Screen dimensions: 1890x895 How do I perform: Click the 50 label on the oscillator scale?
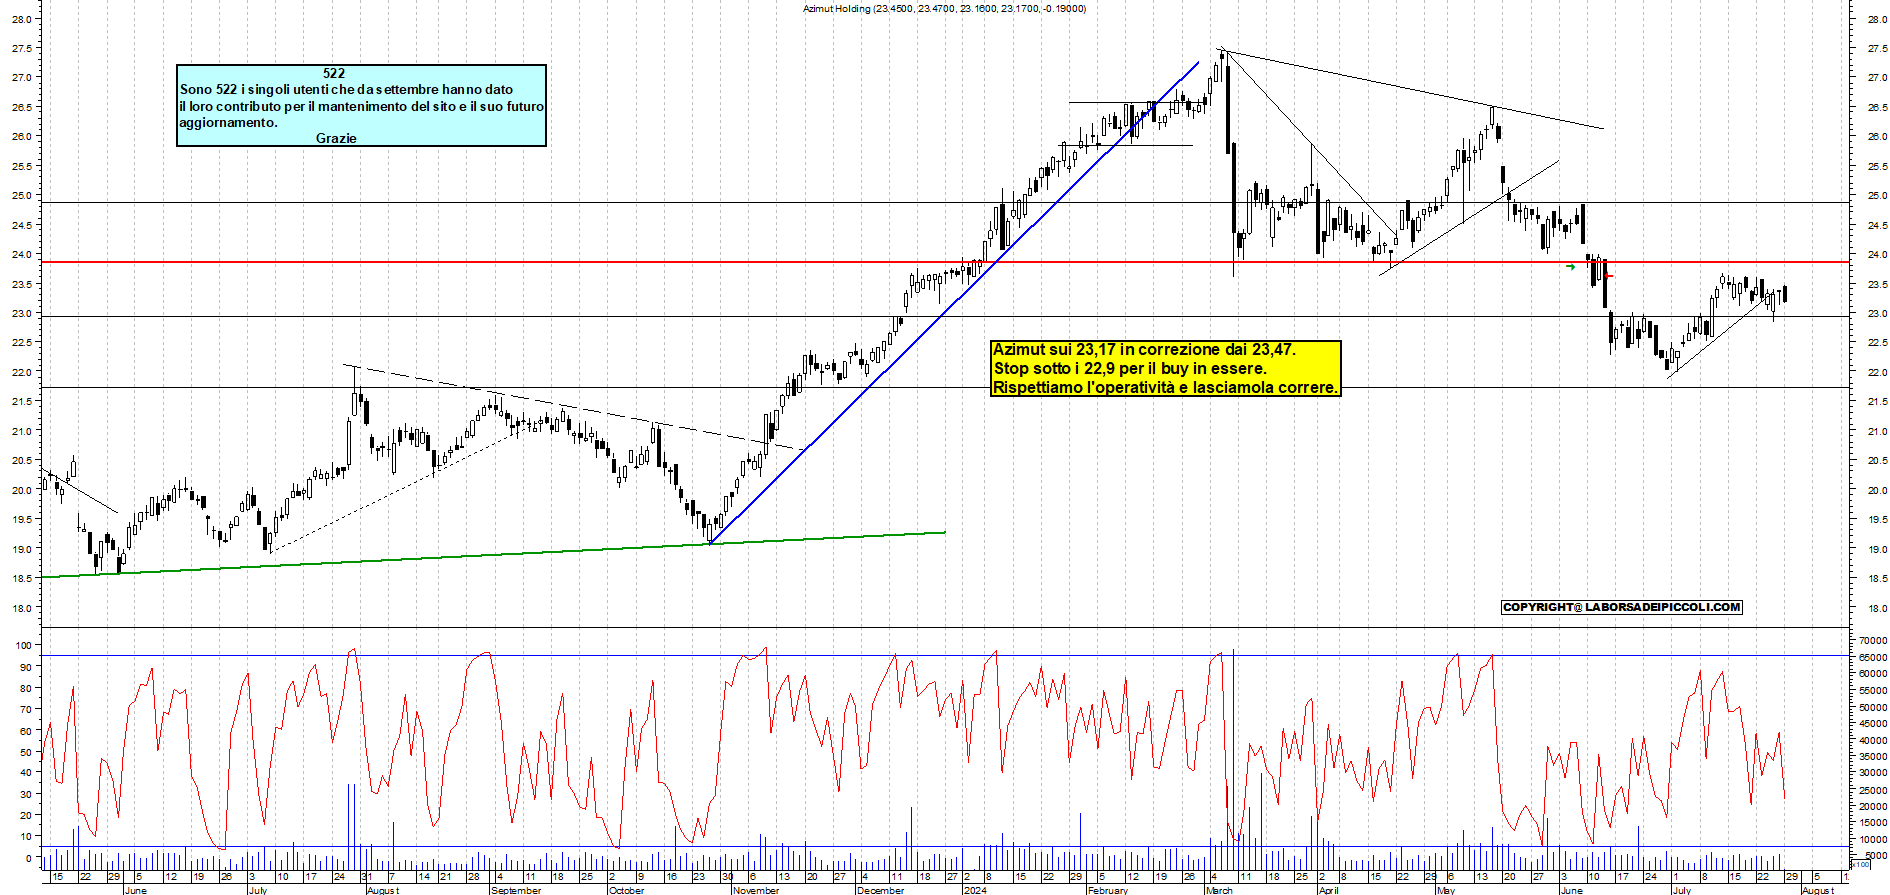[26, 752]
